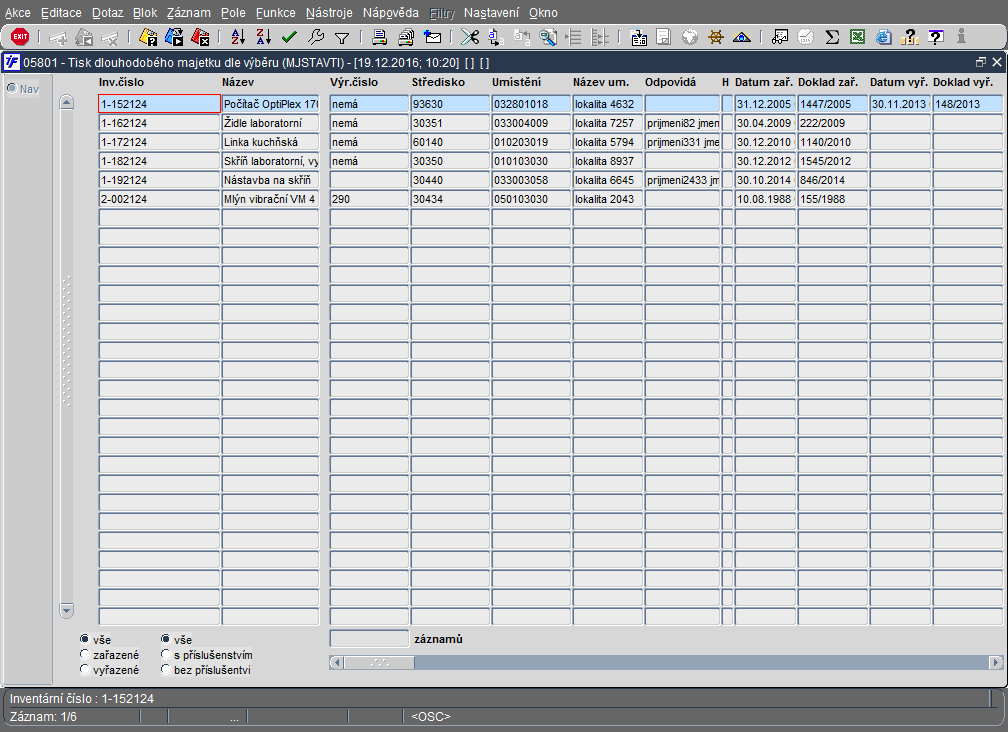Select the 'vše' radio button above s příslušenstvím

pyautogui.click(x=165, y=639)
